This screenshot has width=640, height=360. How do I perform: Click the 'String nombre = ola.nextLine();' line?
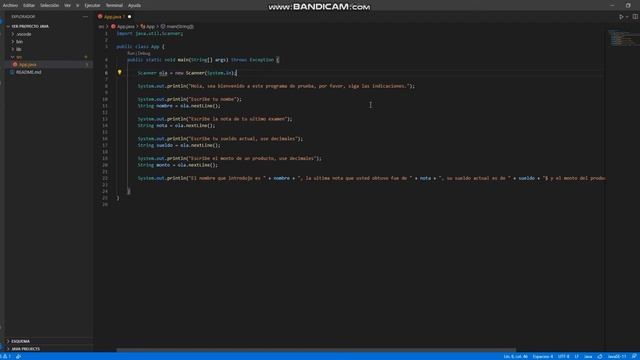point(179,106)
